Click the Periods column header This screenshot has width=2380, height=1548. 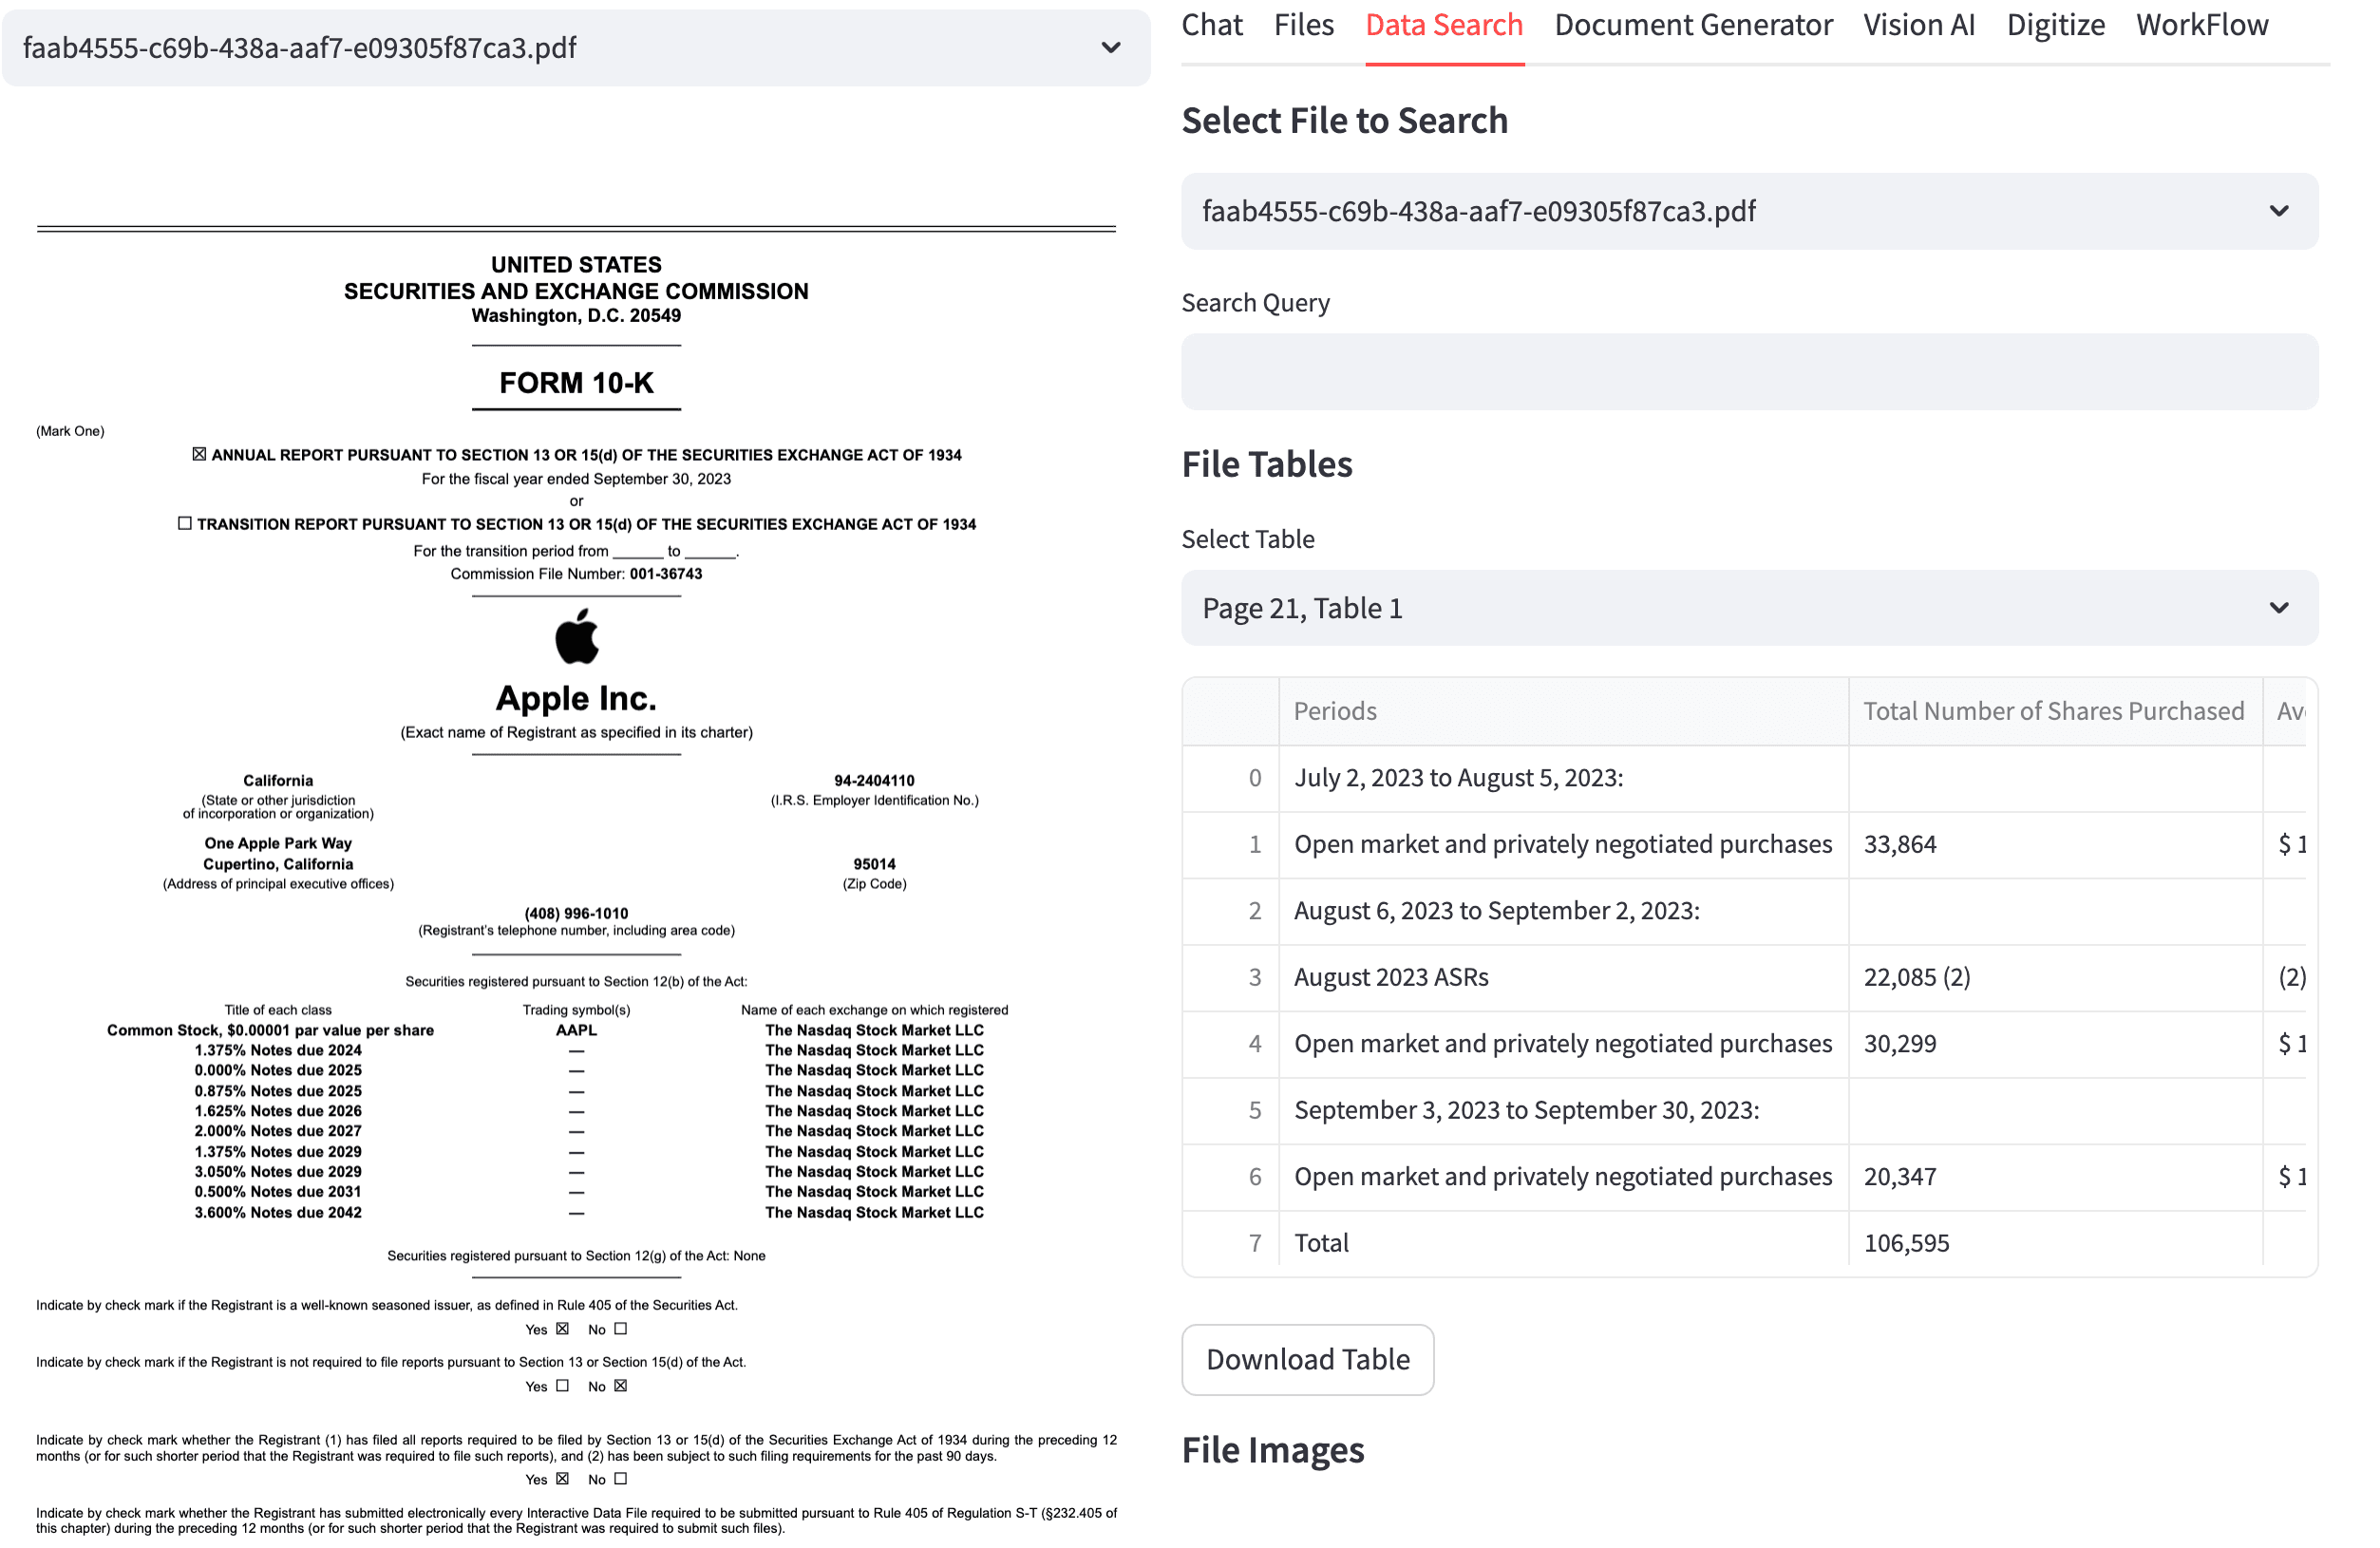(x=1563, y=711)
